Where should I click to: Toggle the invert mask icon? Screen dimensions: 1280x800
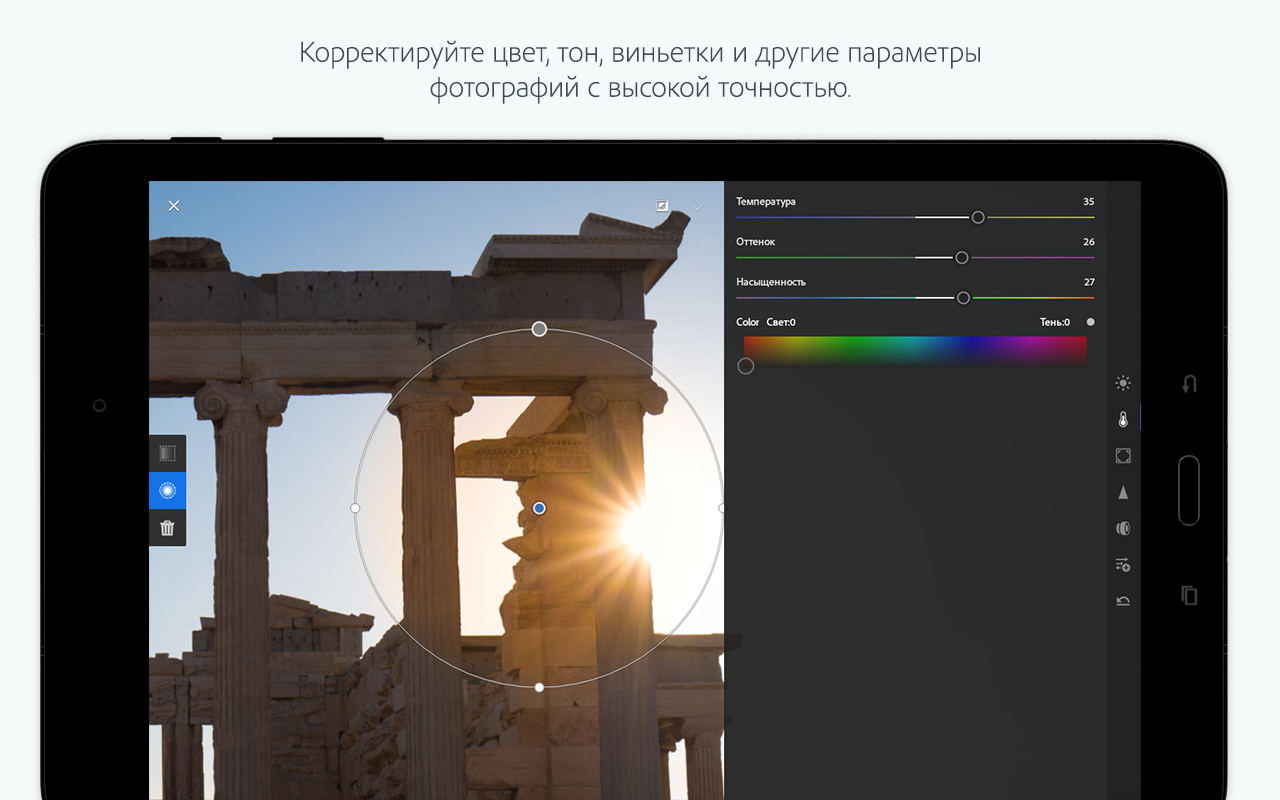tap(662, 205)
